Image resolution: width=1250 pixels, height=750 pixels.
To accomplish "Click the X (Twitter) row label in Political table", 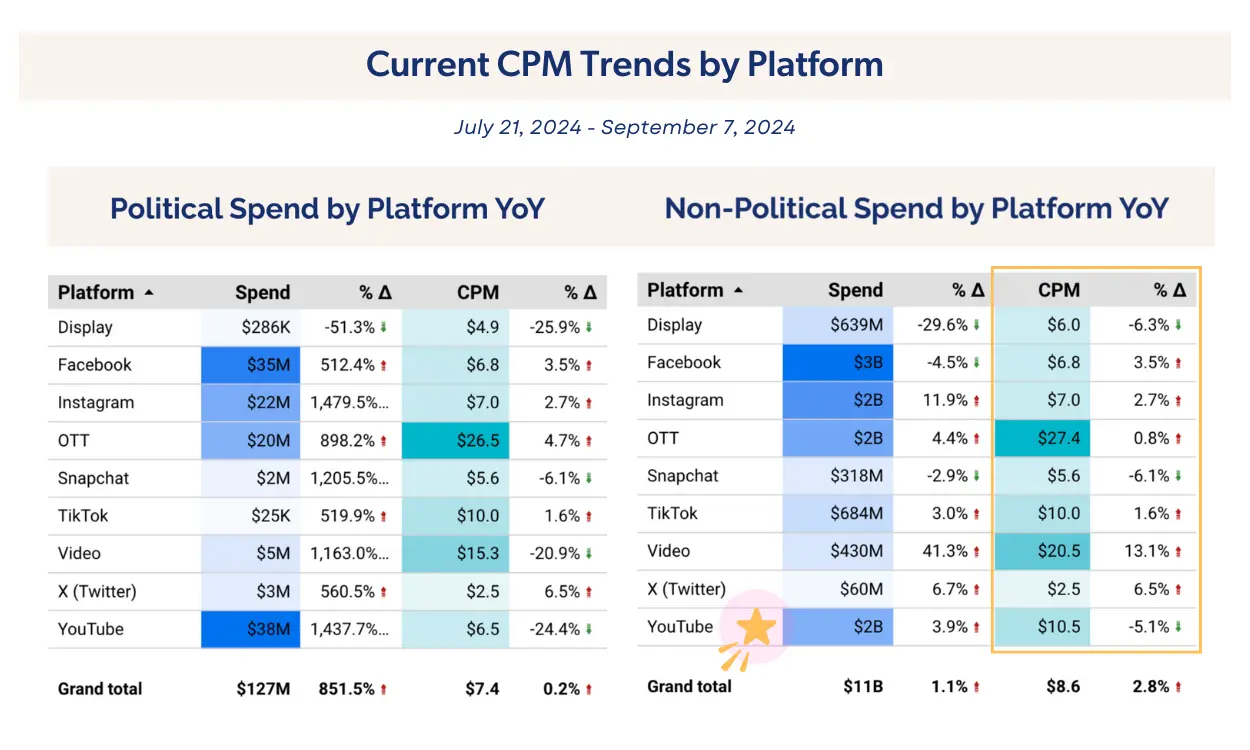I will pyautogui.click(x=98, y=591).
